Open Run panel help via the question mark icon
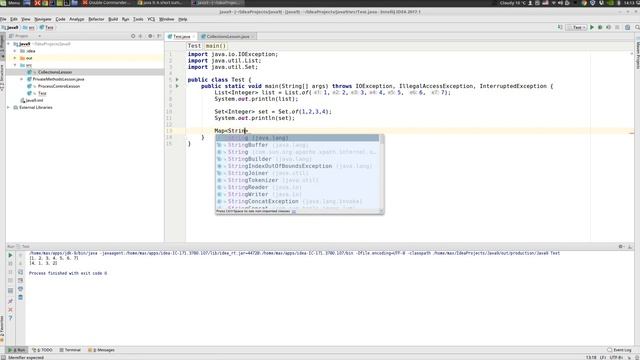Screen dimensions: 640x360 coord(11,318)
